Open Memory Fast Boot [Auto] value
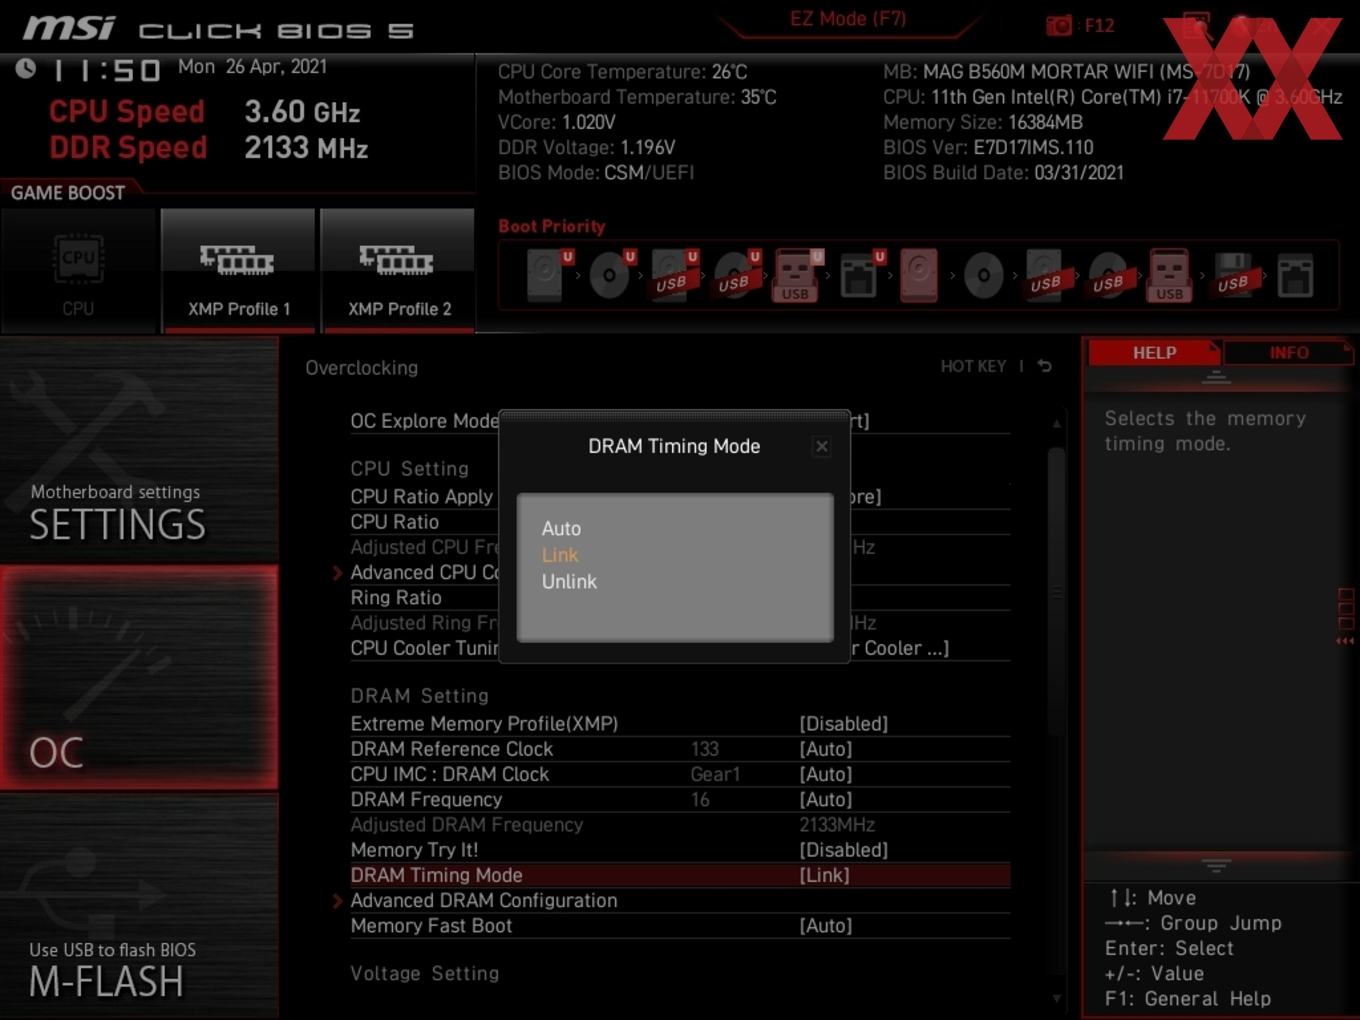 coord(825,926)
